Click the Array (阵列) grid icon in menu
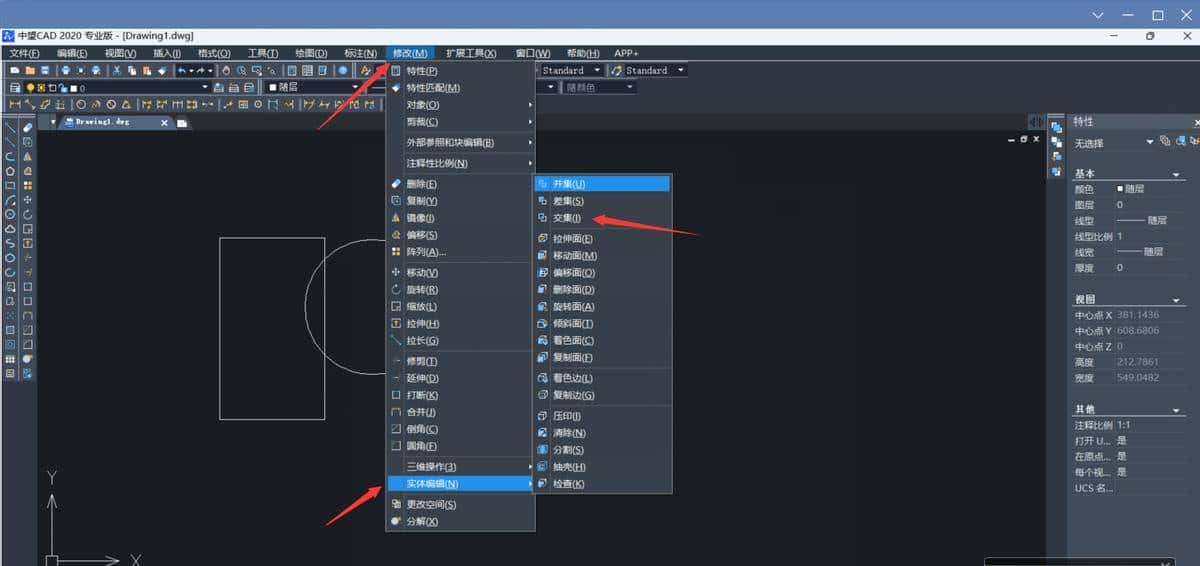This screenshot has height=566, width=1200. [x=396, y=252]
